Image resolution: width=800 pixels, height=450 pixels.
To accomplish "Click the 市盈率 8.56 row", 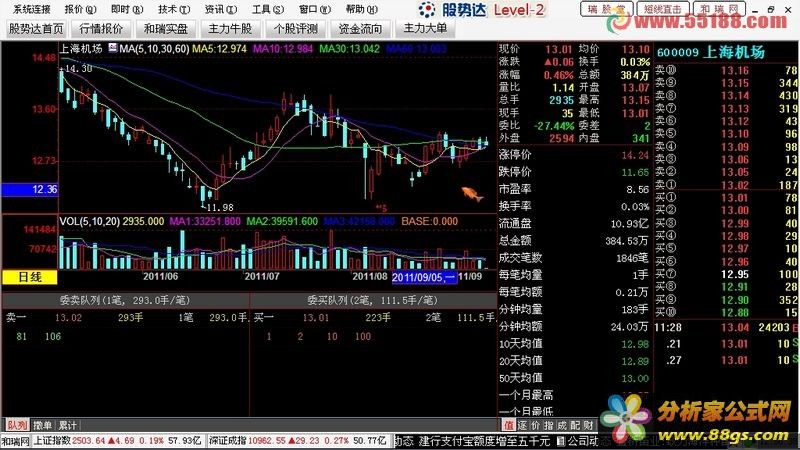I will [574, 189].
